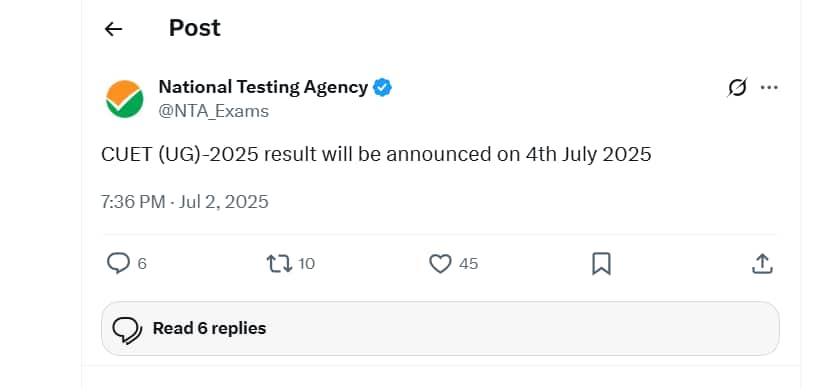The image size is (834, 388).
Task: Click the reply count 6
Action: [142, 264]
